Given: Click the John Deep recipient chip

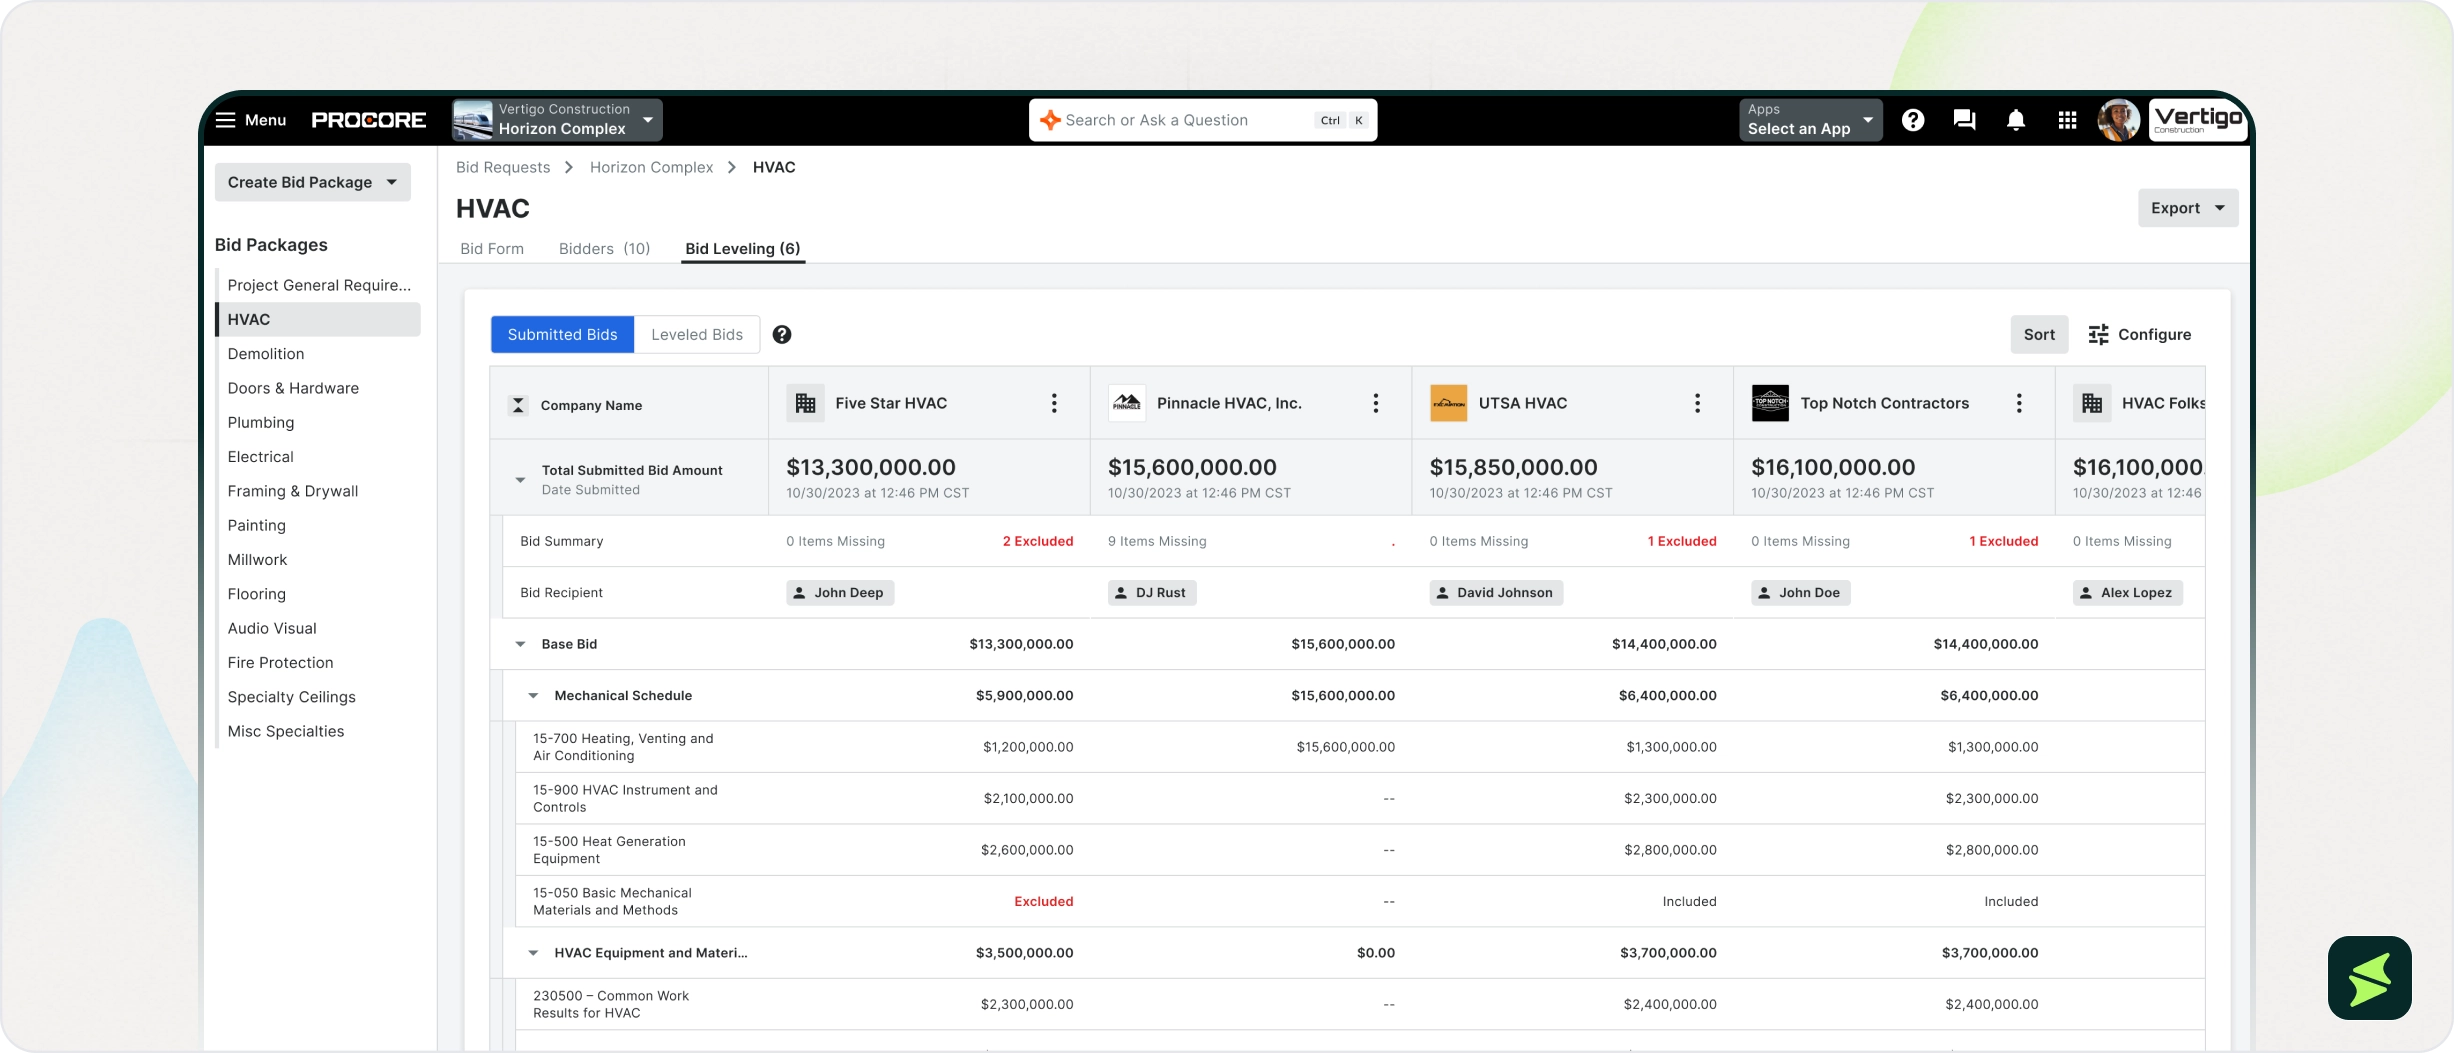Looking at the screenshot, I should pyautogui.click(x=840, y=593).
